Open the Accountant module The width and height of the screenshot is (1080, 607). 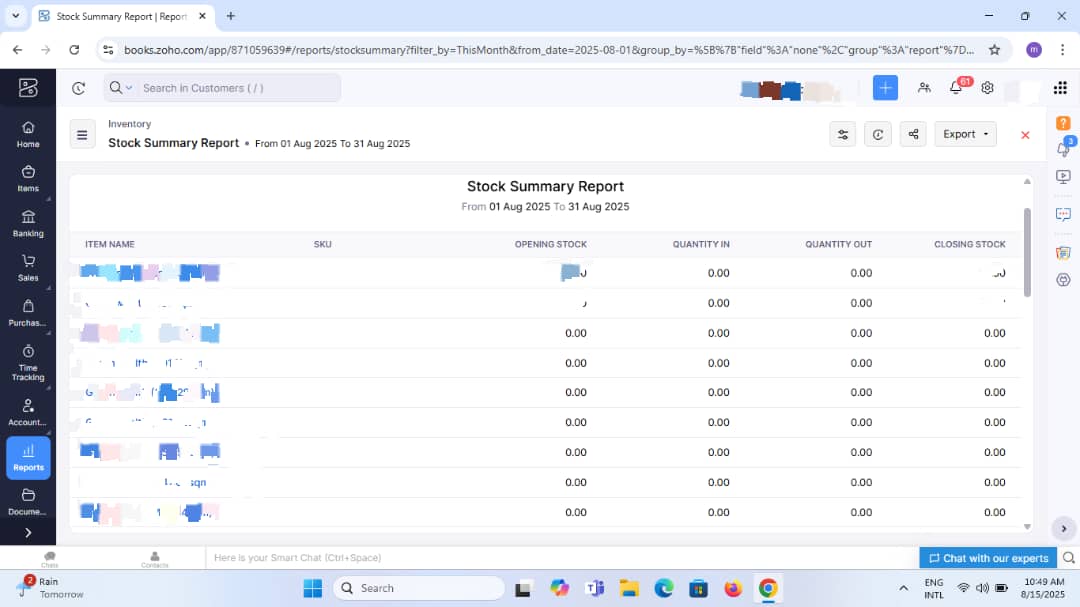point(28,413)
